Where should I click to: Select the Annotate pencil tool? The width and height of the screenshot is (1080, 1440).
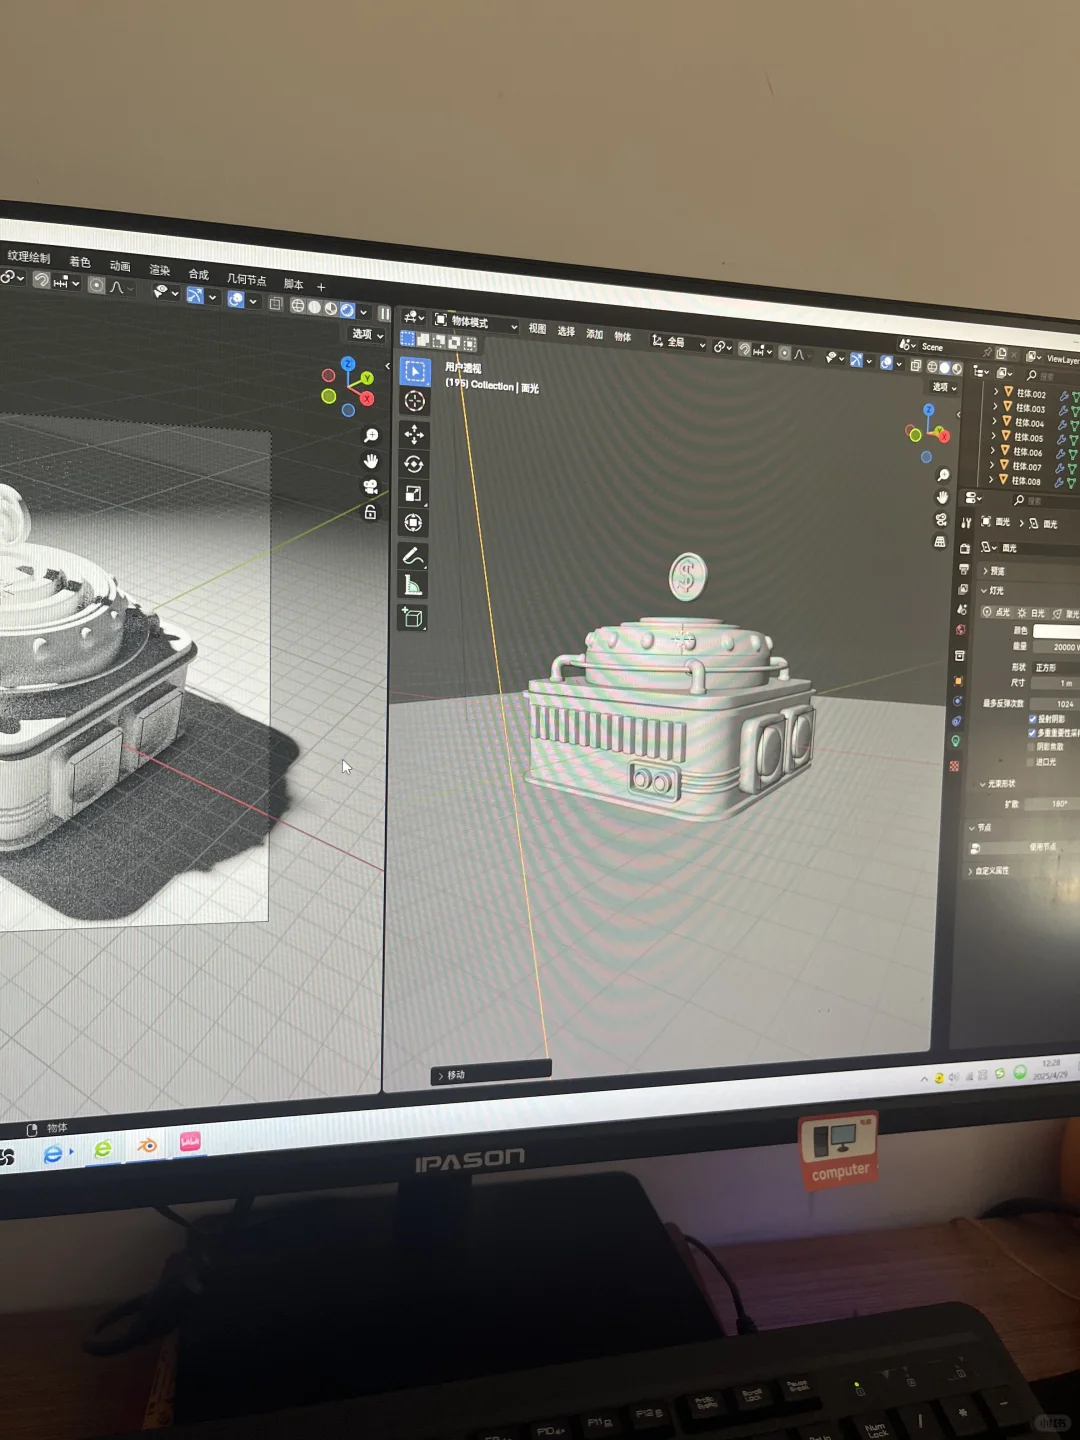[413, 556]
